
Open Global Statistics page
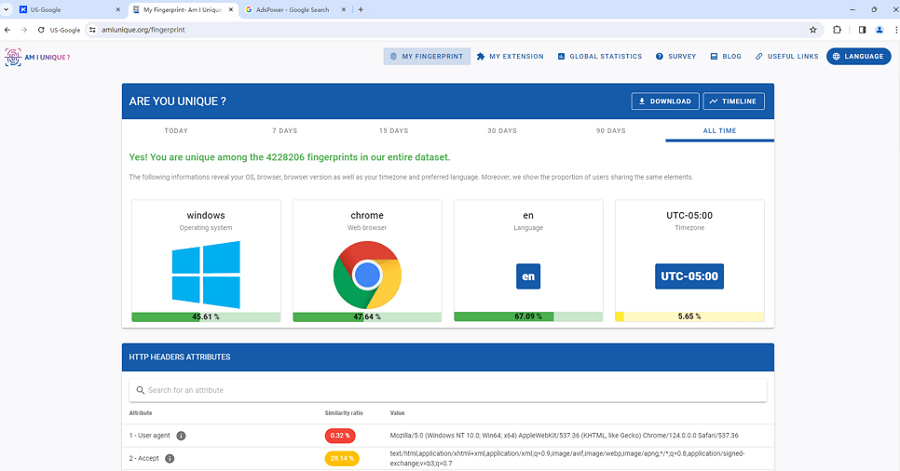tap(600, 56)
